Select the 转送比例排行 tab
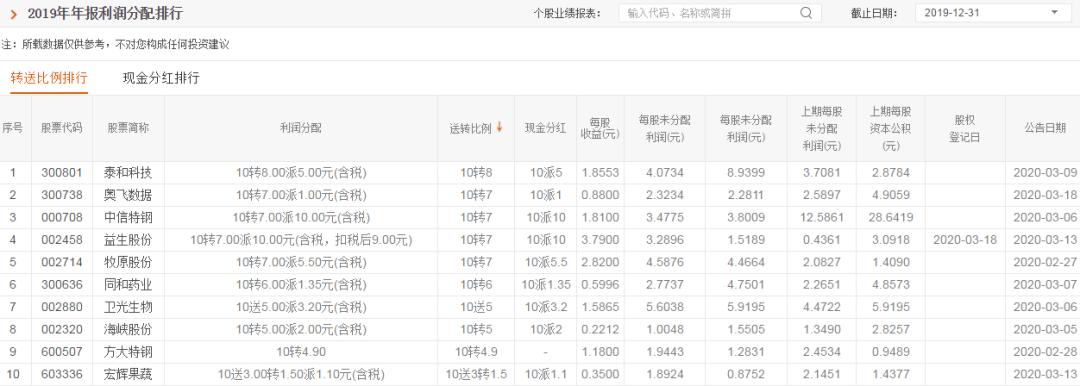 click(49, 78)
